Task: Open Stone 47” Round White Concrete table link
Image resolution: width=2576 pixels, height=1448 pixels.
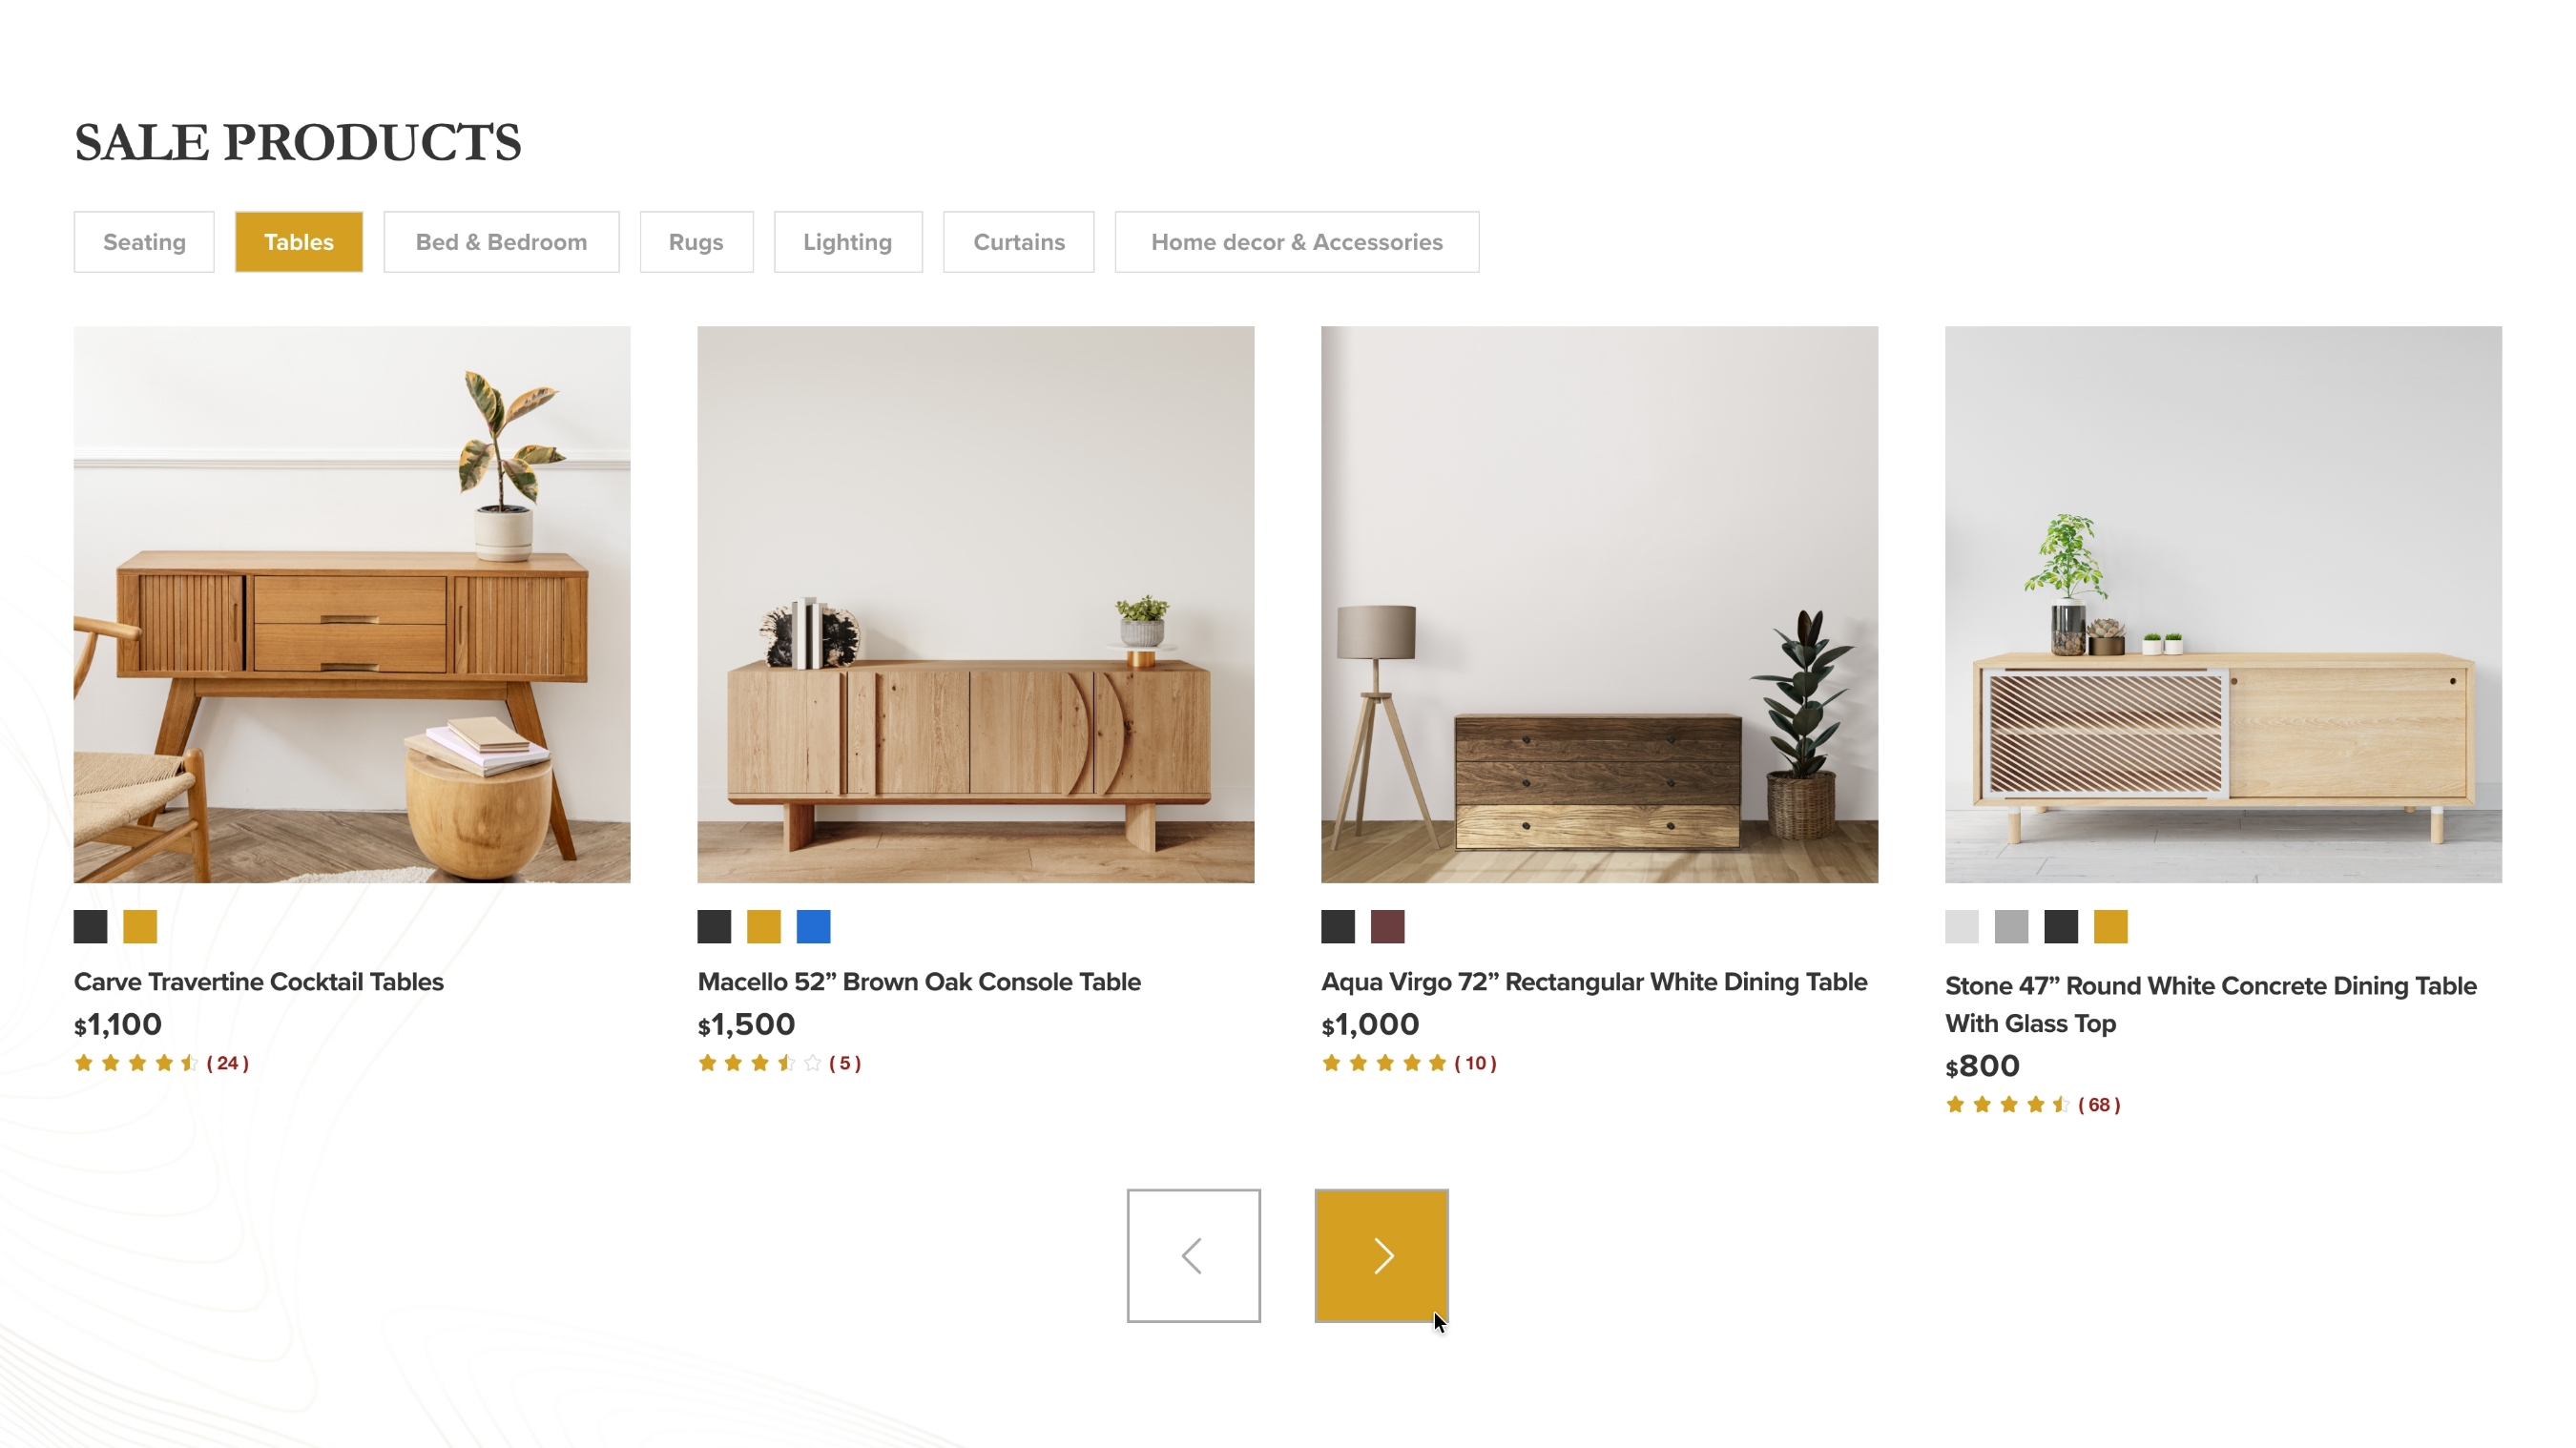Action: pos(2210,1004)
